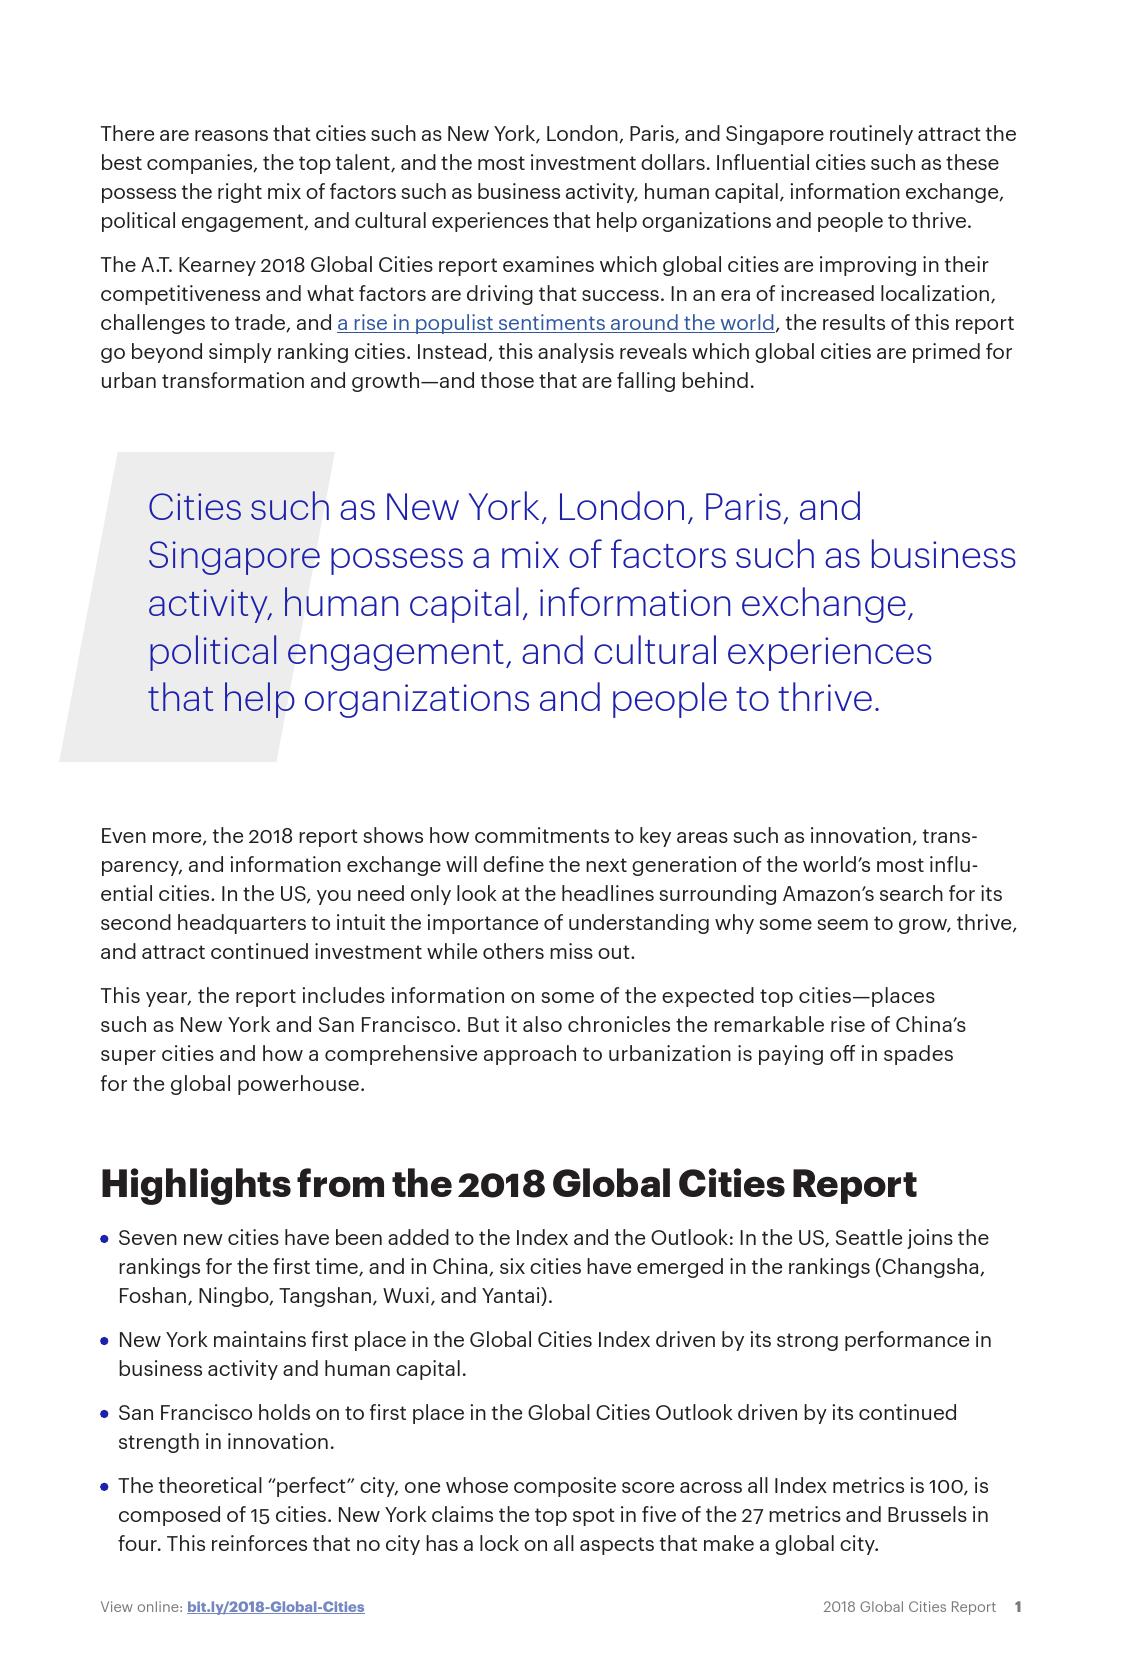This screenshot has width=1122, height=1654.
Task: Open the bit.ly/2018-Global-Cities link
Action: pyautogui.click(x=275, y=1607)
